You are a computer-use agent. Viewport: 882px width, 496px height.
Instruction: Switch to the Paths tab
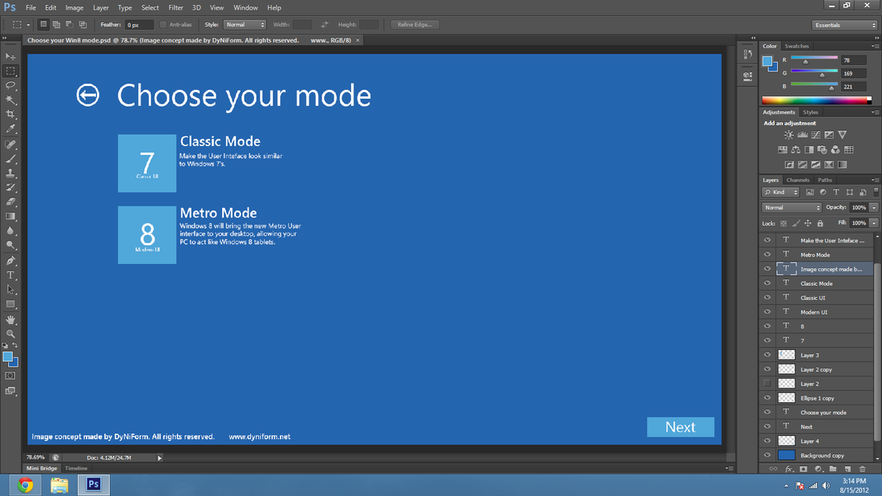coord(825,180)
